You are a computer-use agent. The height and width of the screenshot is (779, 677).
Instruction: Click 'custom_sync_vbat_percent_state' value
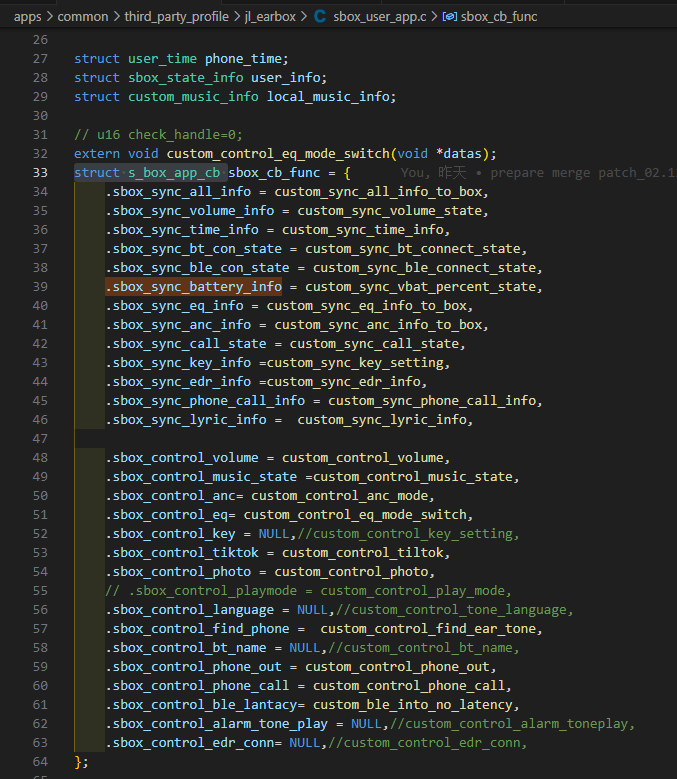[420, 287]
